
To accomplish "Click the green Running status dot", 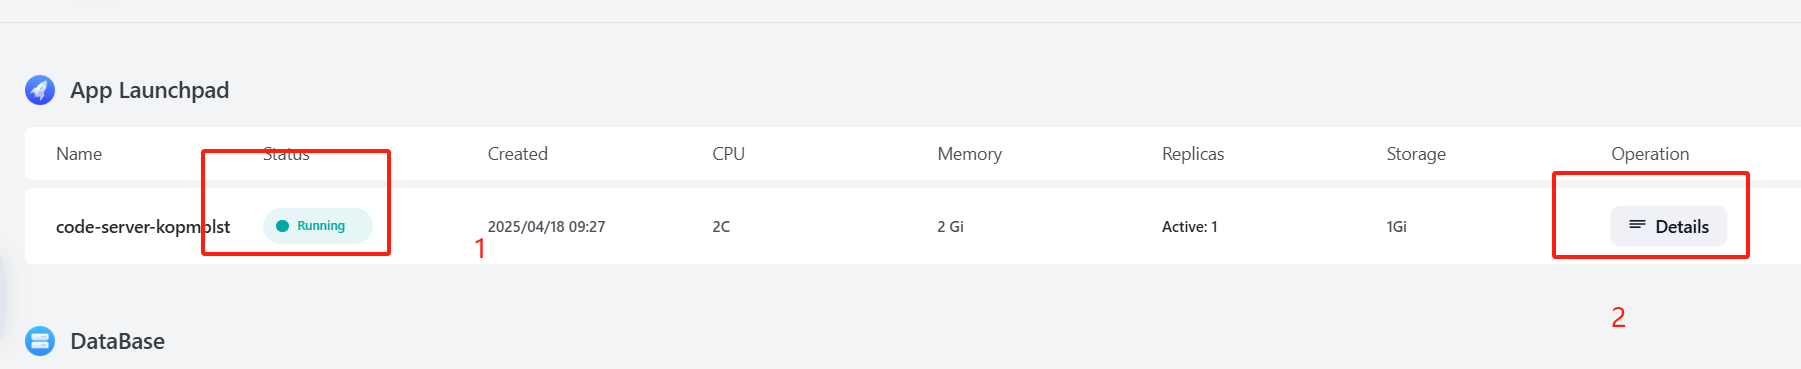I will pos(282,226).
